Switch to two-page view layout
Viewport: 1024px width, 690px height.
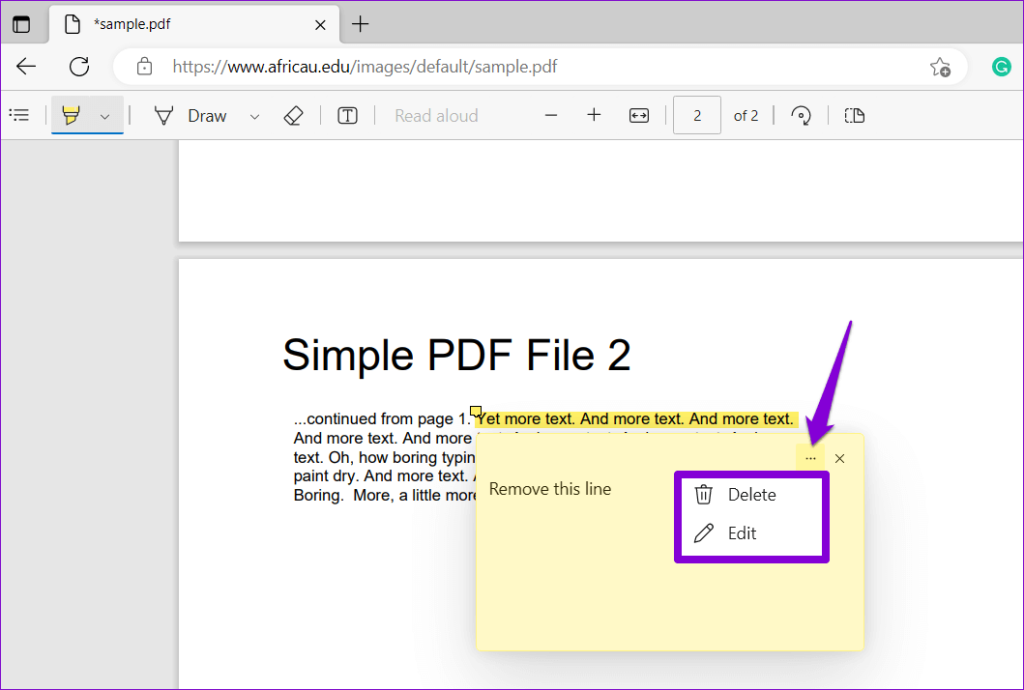tap(854, 115)
